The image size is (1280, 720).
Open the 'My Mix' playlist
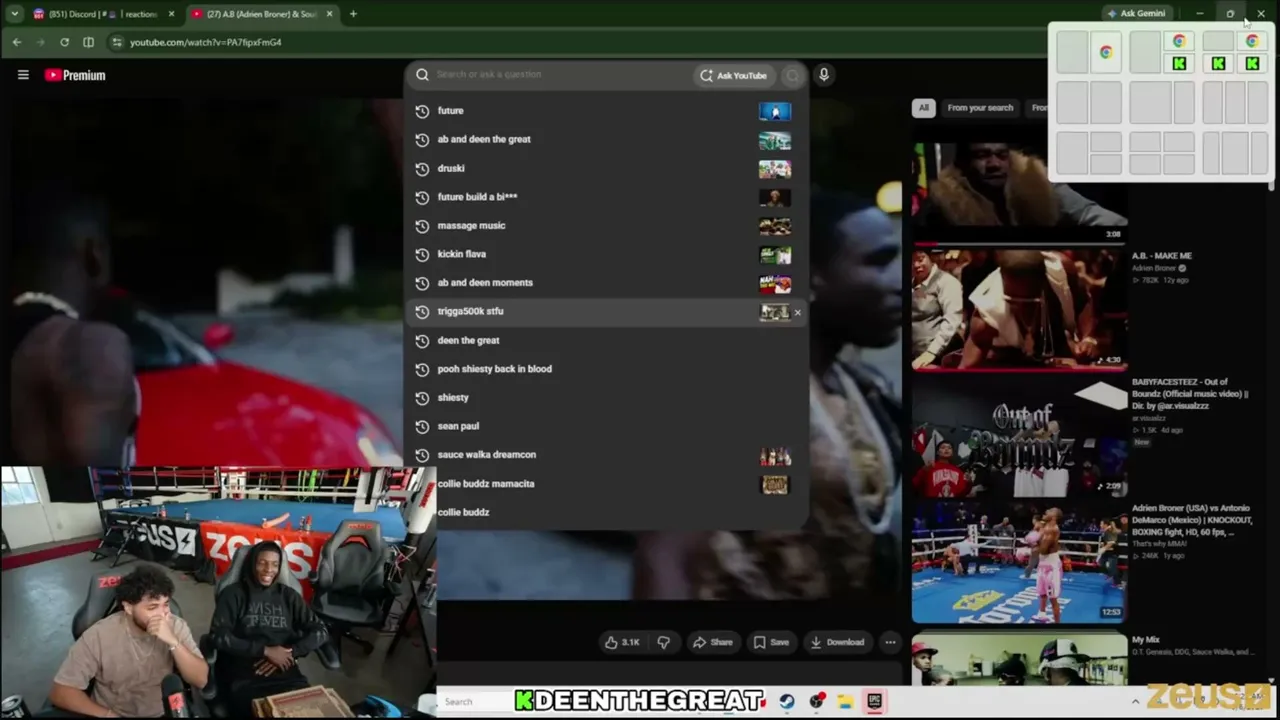(1146, 640)
